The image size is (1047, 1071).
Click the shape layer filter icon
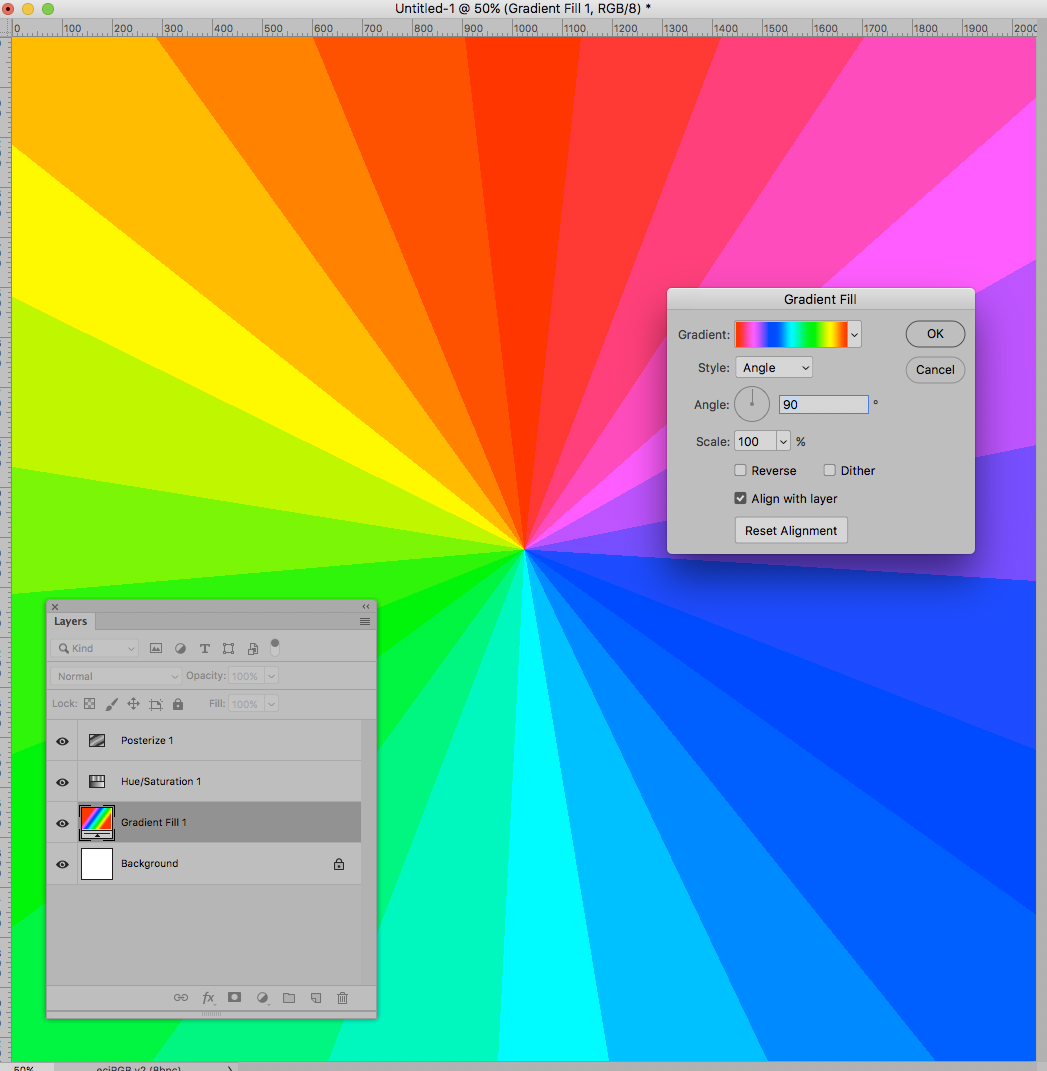(x=228, y=648)
